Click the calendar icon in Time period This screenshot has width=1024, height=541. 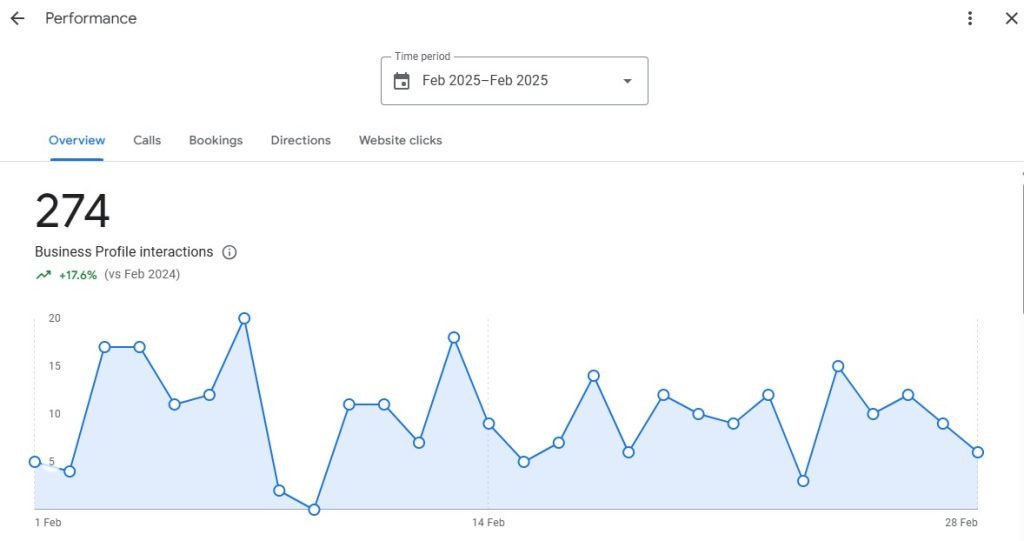(401, 81)
